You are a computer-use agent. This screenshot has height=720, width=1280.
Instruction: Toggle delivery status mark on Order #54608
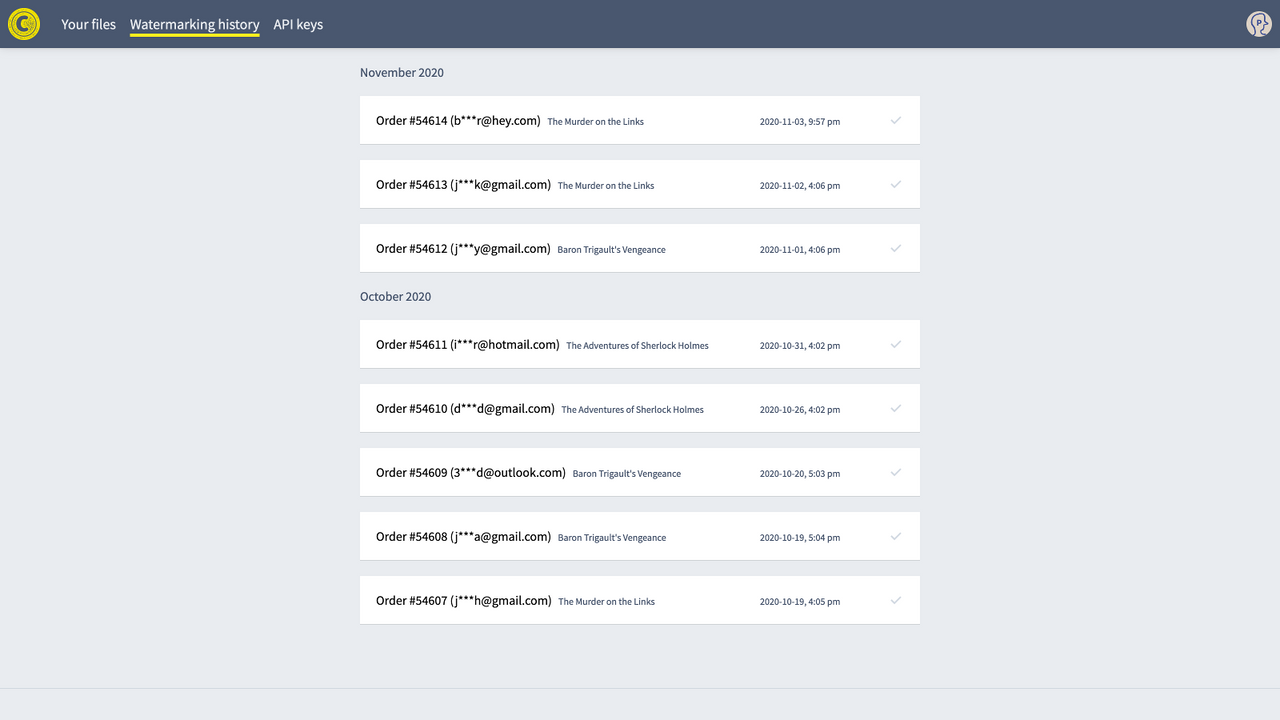896,536
